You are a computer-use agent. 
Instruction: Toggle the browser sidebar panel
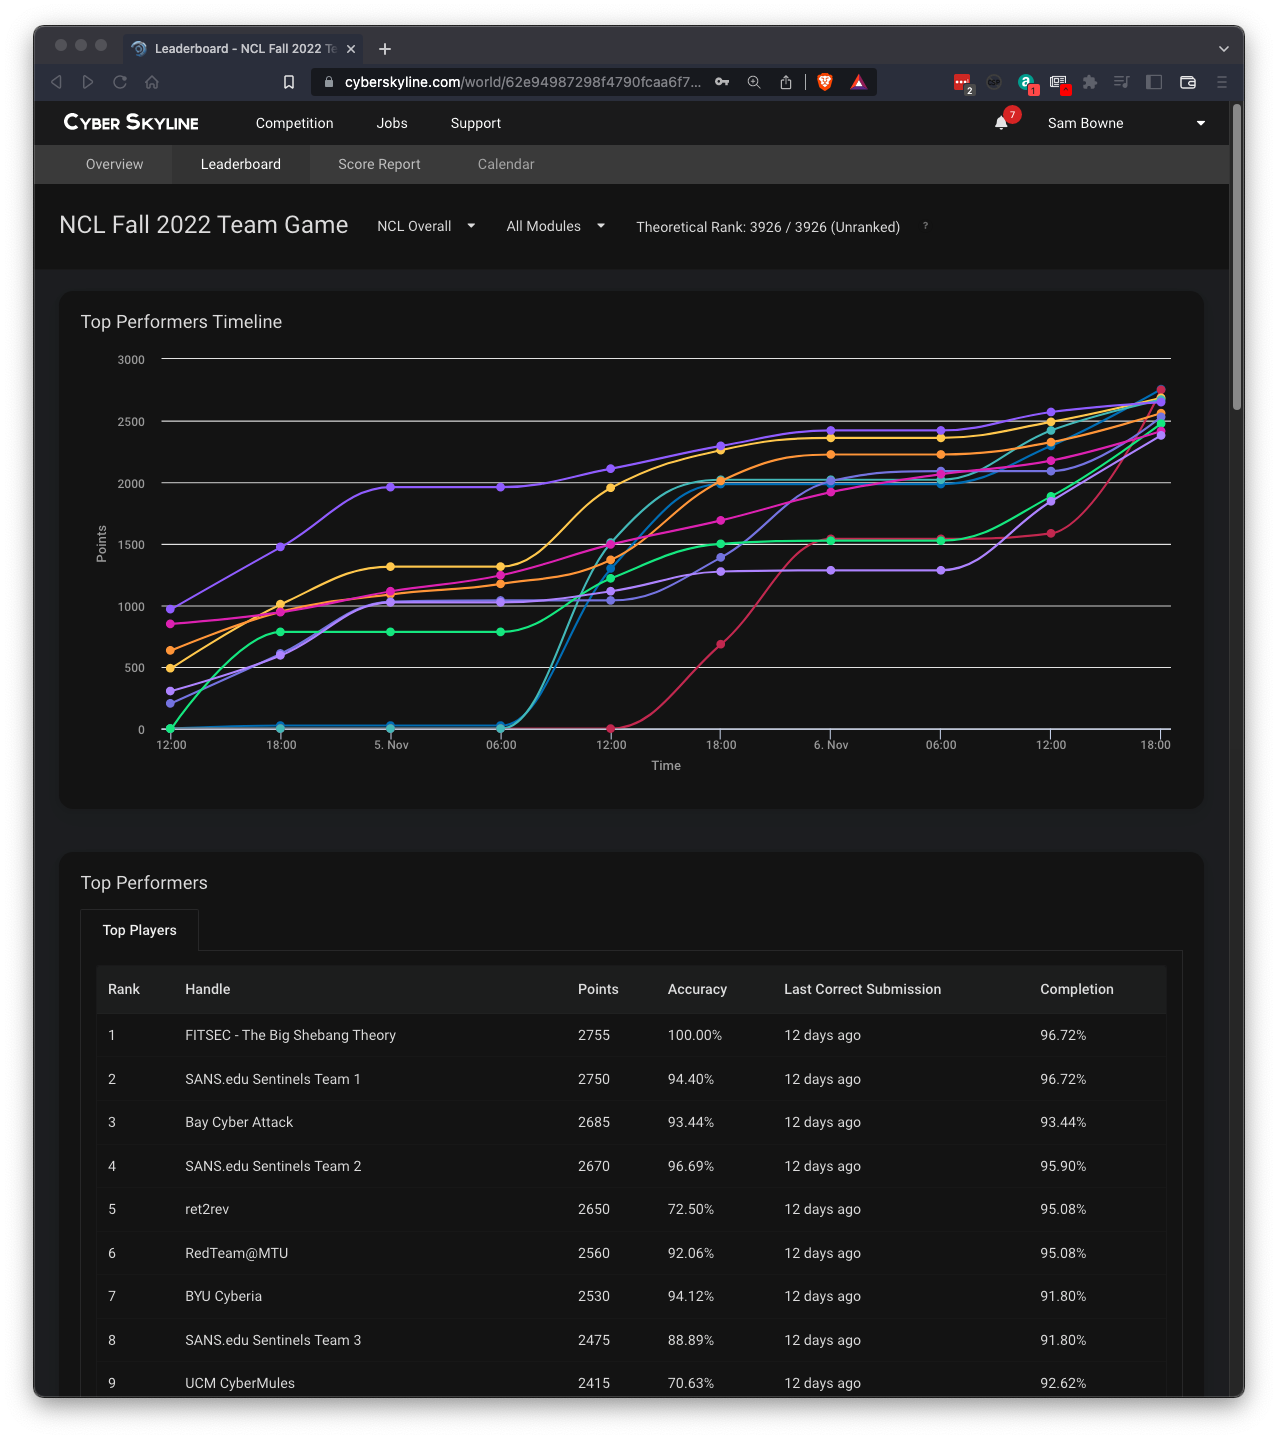pos(1154,82)
